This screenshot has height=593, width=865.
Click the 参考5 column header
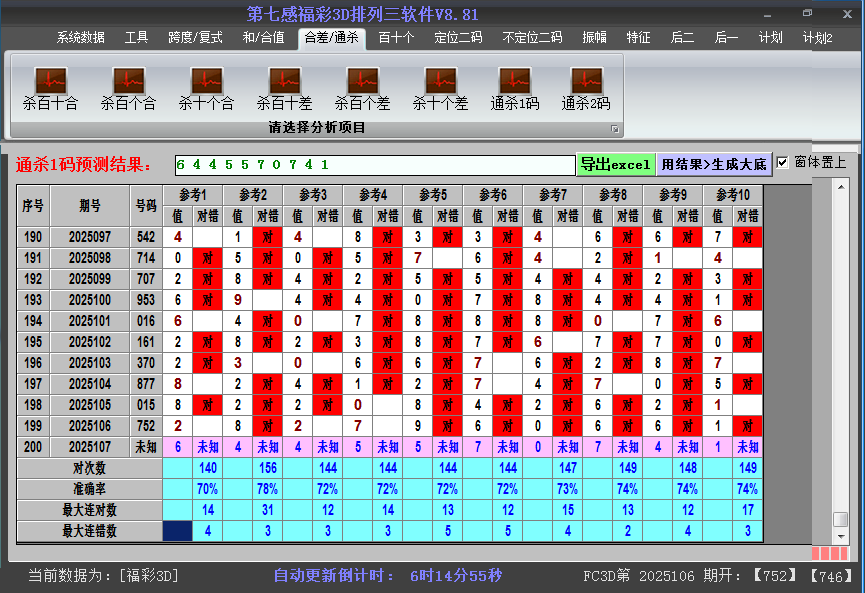432,195
